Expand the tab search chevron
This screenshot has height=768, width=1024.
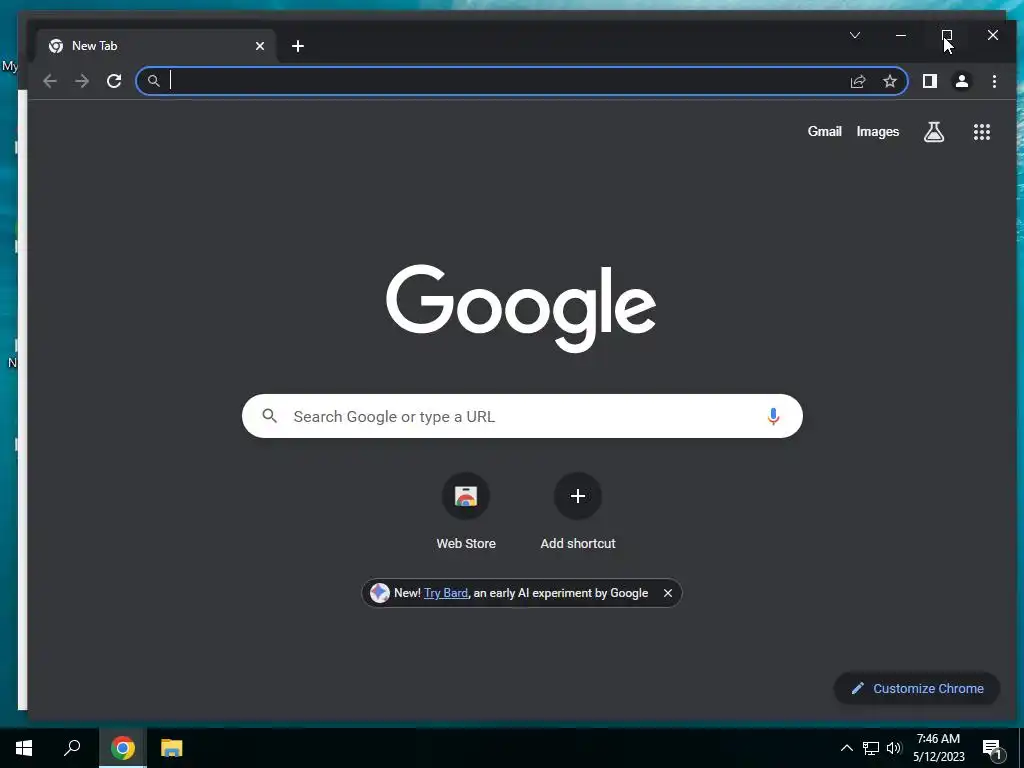pyautogui.click(x=854, y=35)
